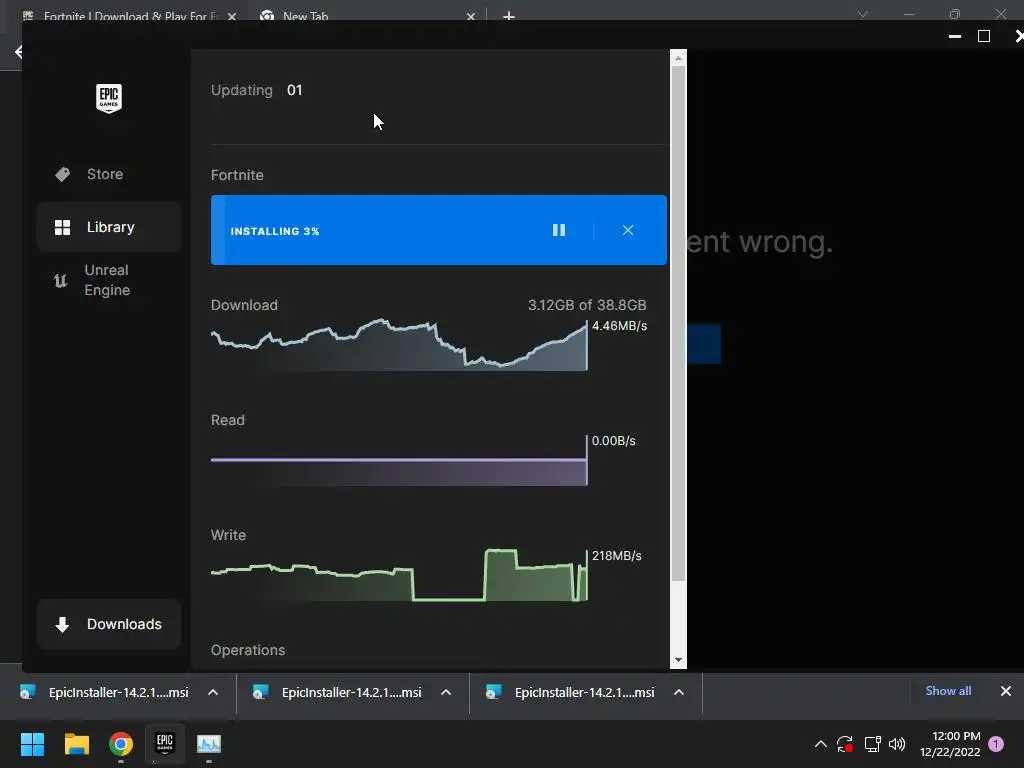Click the Epic Games Launcher taskbar icon
This screenshot has width=1024, height=768.
165,744
